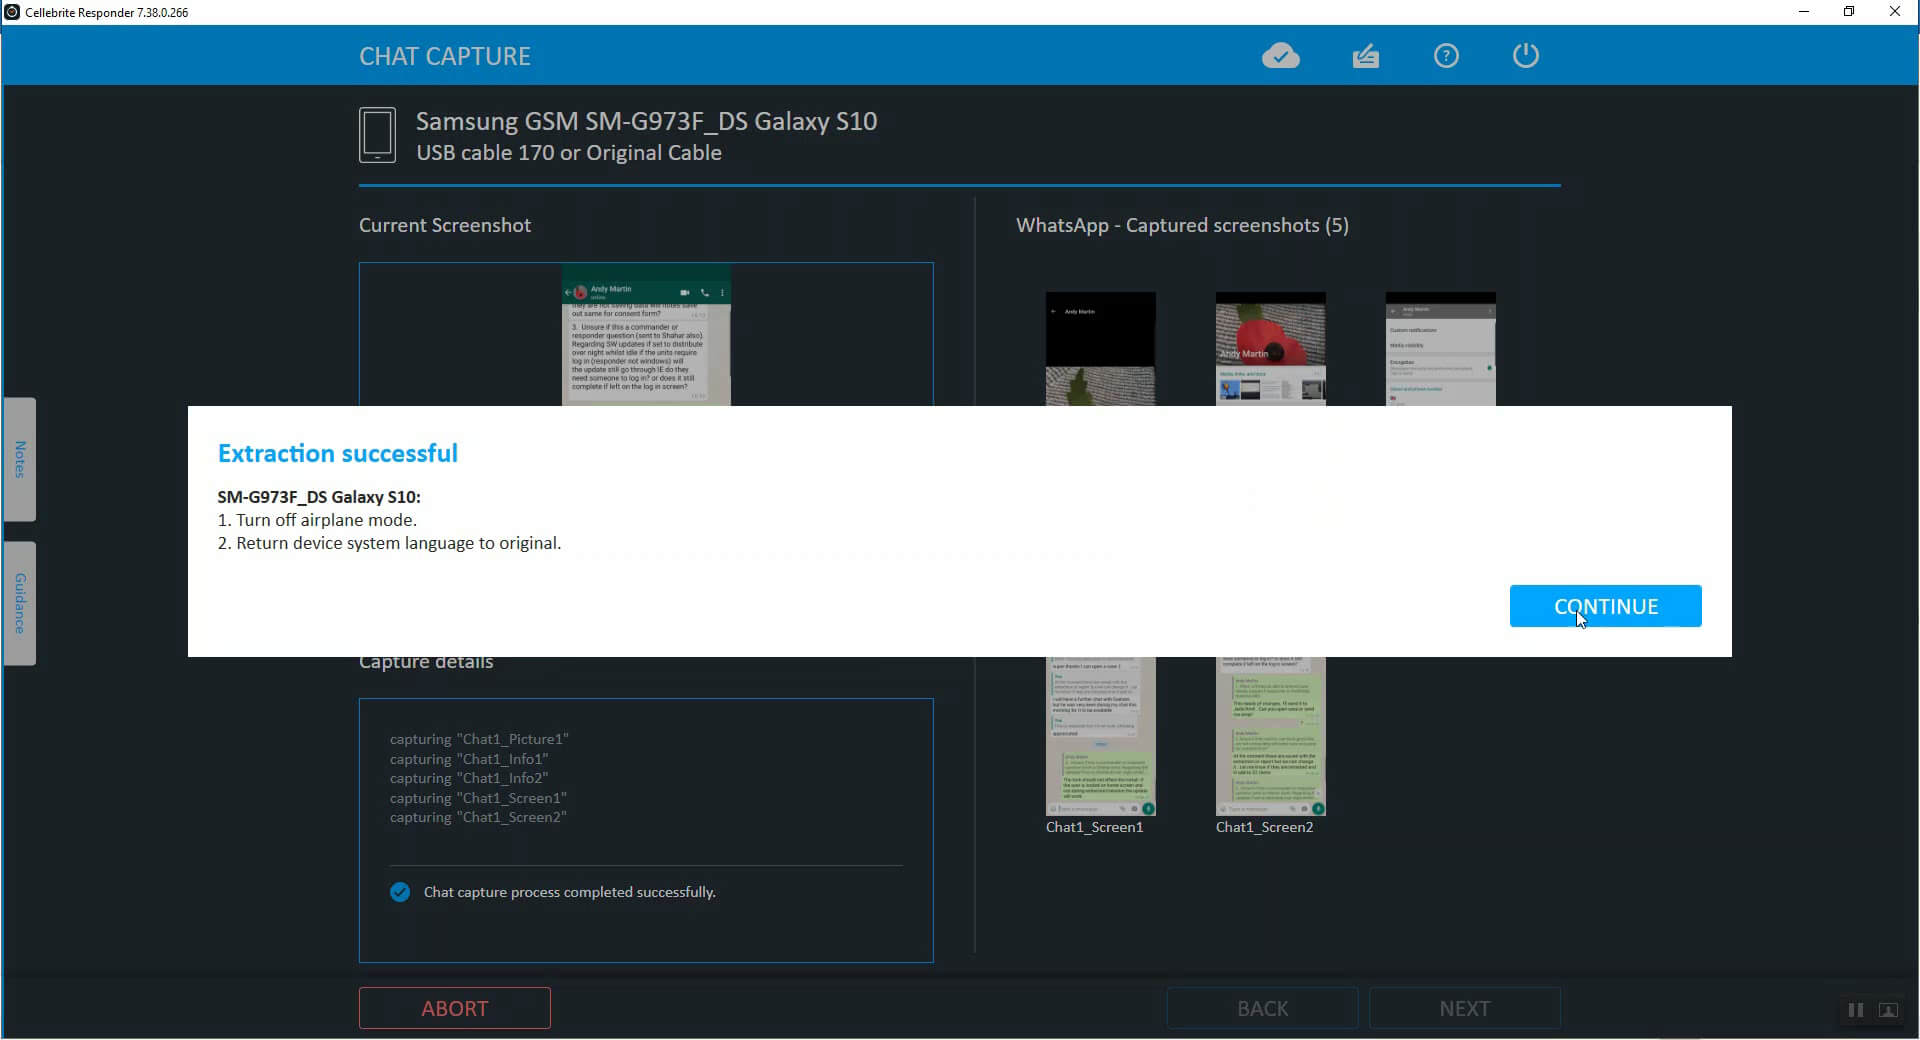Click the red ABORT button

click(x=455, y=1008)
